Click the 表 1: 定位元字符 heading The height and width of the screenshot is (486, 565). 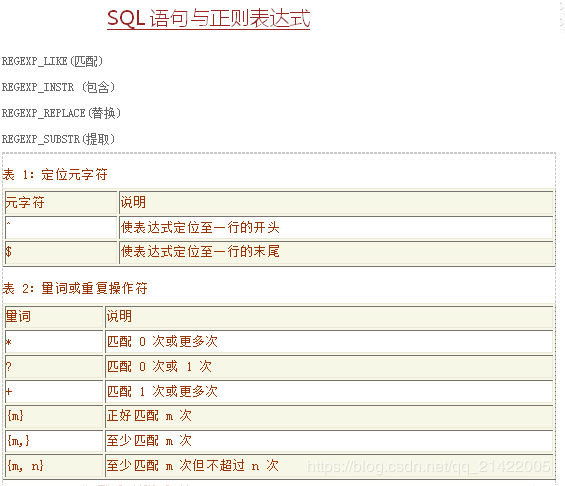pyautogui.click(x=55, y=175)
